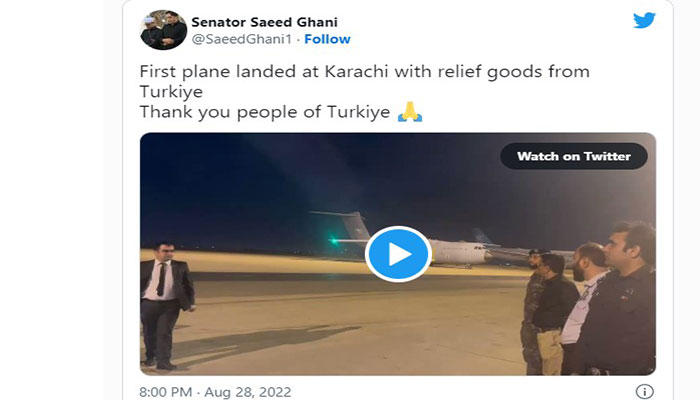Follow Senator Saeed Ghani
700x400 pixels.
click(327, 39)
